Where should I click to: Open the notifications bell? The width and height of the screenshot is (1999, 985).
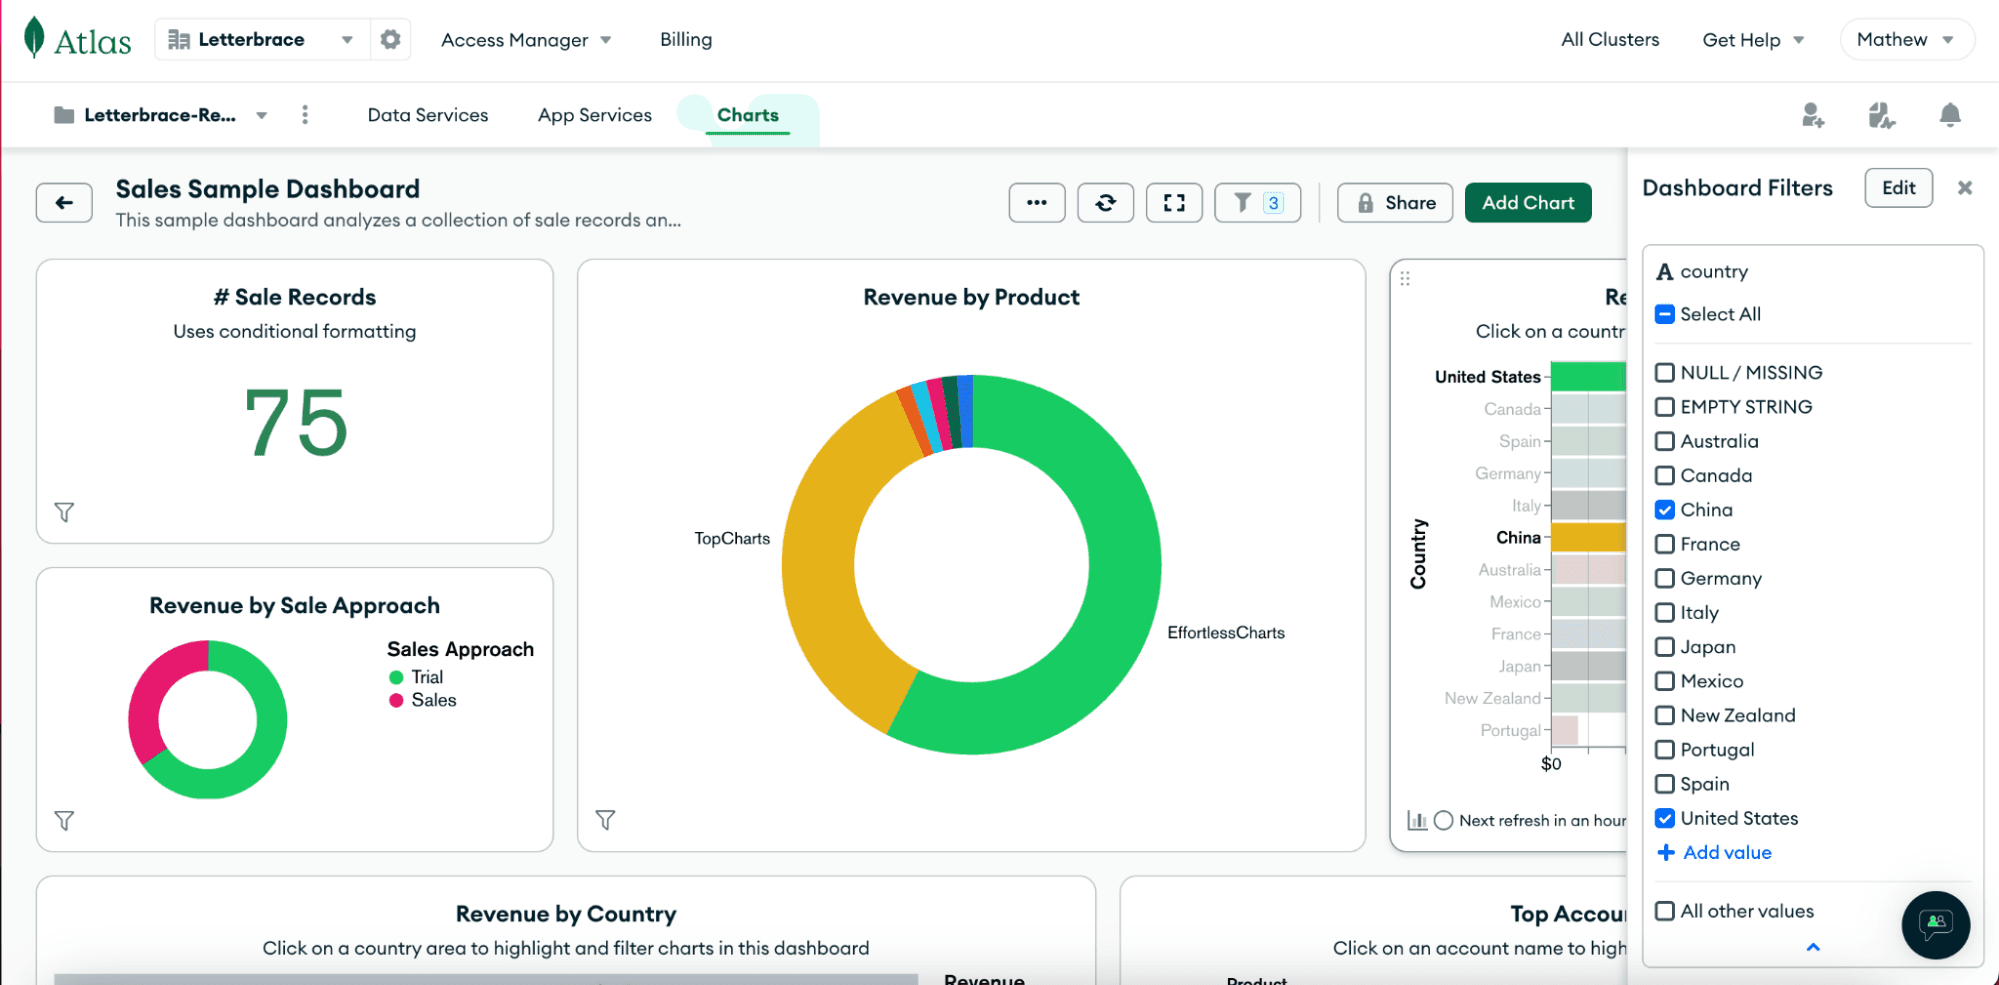pyautogui.click(x=1950, y=115)
